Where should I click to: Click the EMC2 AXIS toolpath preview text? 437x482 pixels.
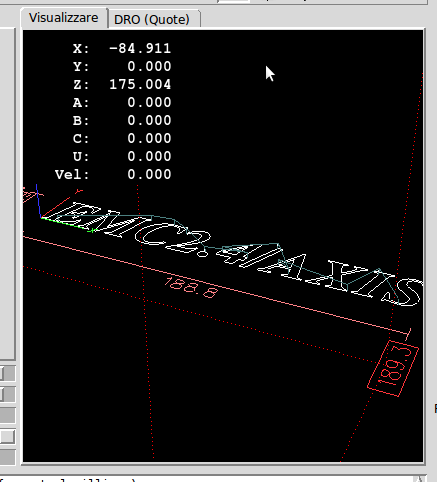tap(233, 253)
